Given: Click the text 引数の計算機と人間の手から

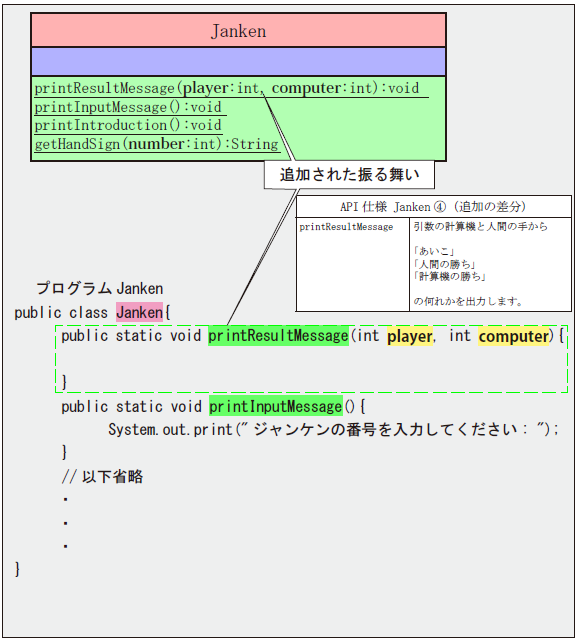Looking at the screenshot, I should point(481,226).
